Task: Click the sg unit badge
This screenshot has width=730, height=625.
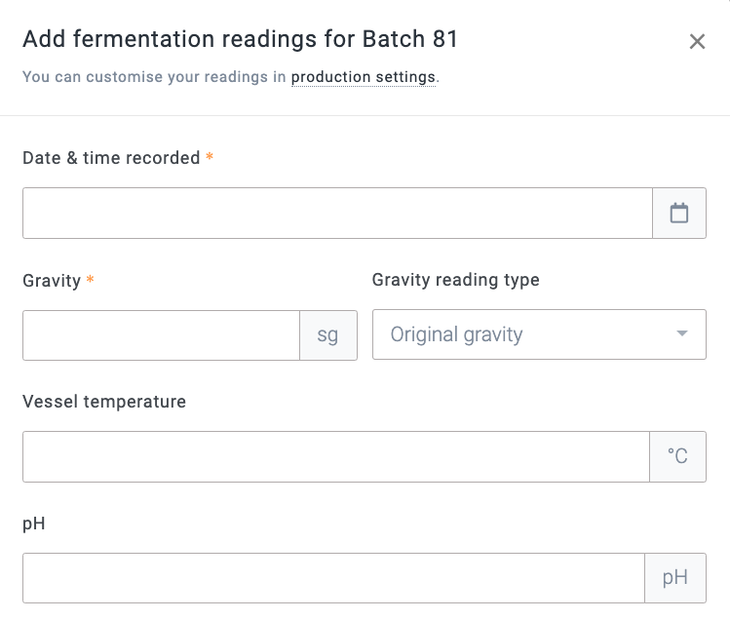Action: (x=328, y=335)
